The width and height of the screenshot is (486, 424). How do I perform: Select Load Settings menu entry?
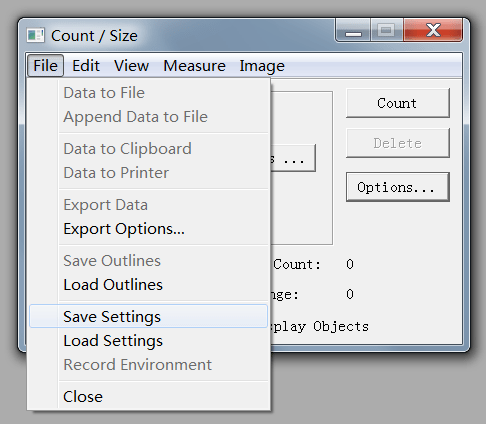[x=148, y=341]
